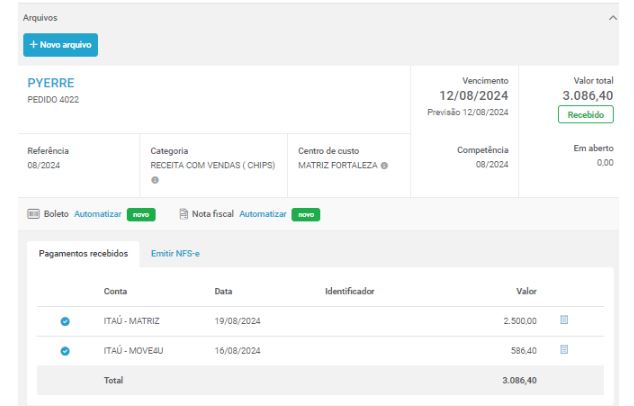Click info icon beside MATRIZ FORTALEZA

click(x=384, y=165)
